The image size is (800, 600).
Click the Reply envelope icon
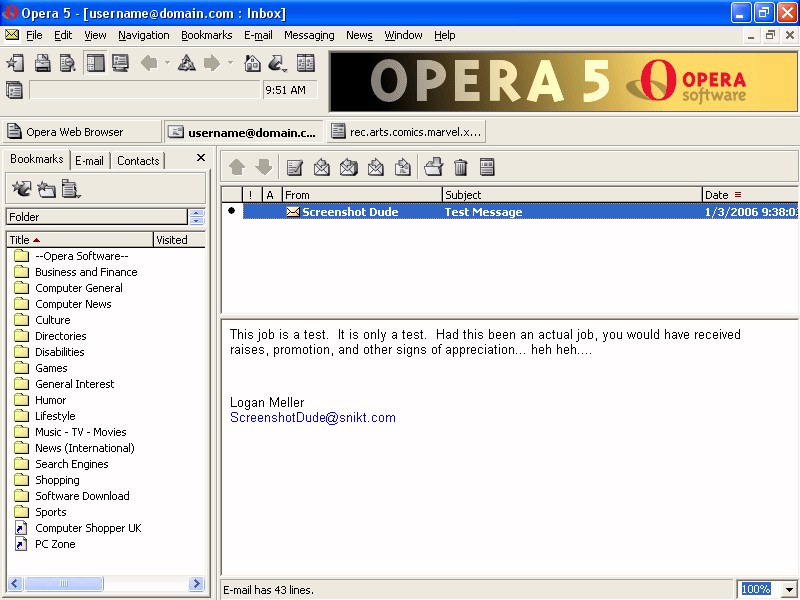click(x=321, y=167)
